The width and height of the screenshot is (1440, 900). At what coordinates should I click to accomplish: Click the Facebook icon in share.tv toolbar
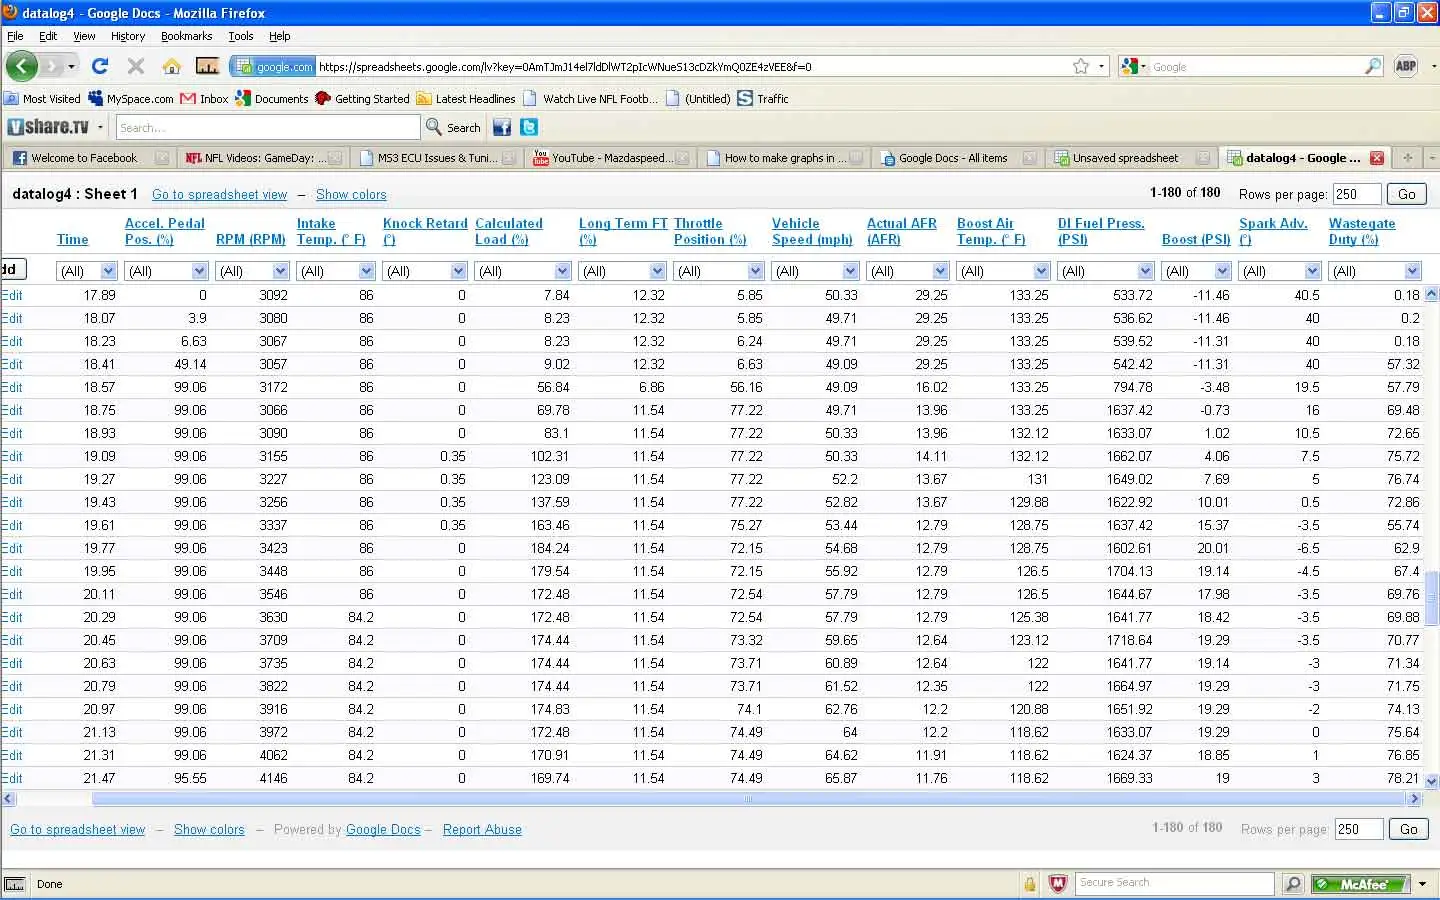point(502,127)
